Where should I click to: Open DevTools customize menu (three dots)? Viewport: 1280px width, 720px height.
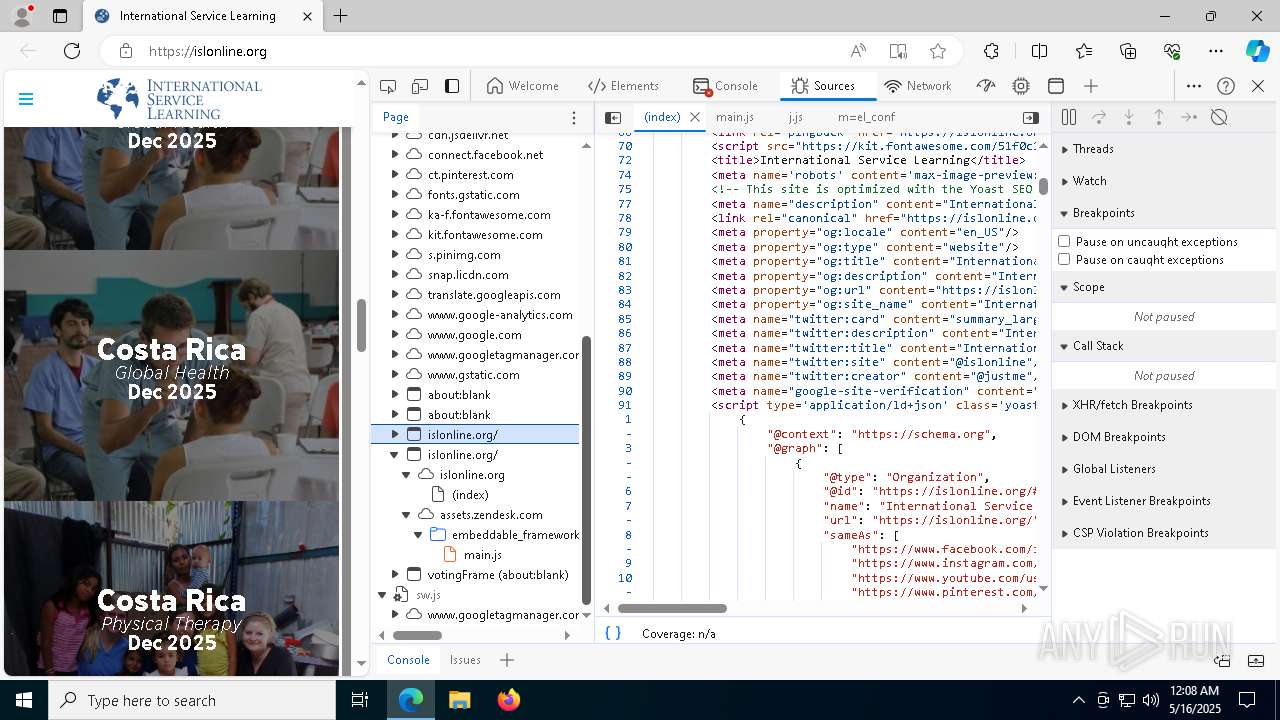tap(1194, 86)
